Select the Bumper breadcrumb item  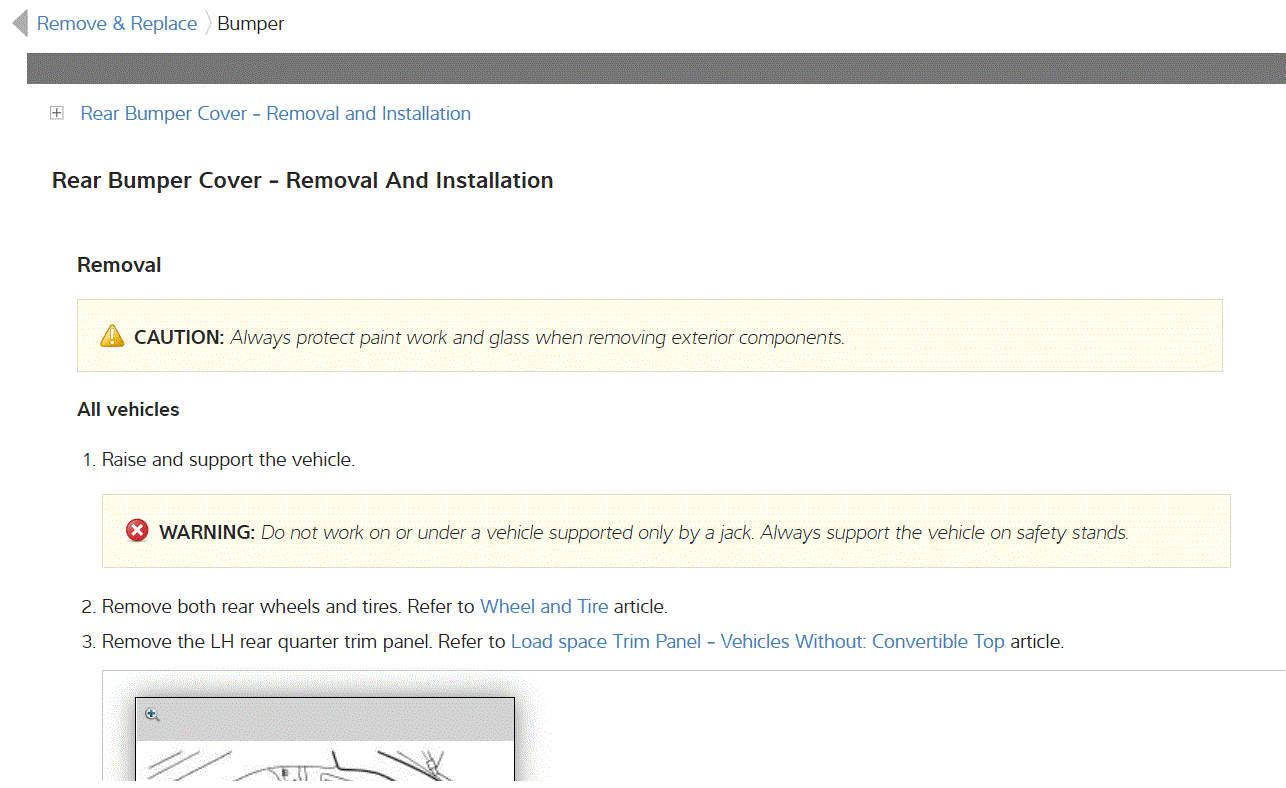[x=251, y=24]
